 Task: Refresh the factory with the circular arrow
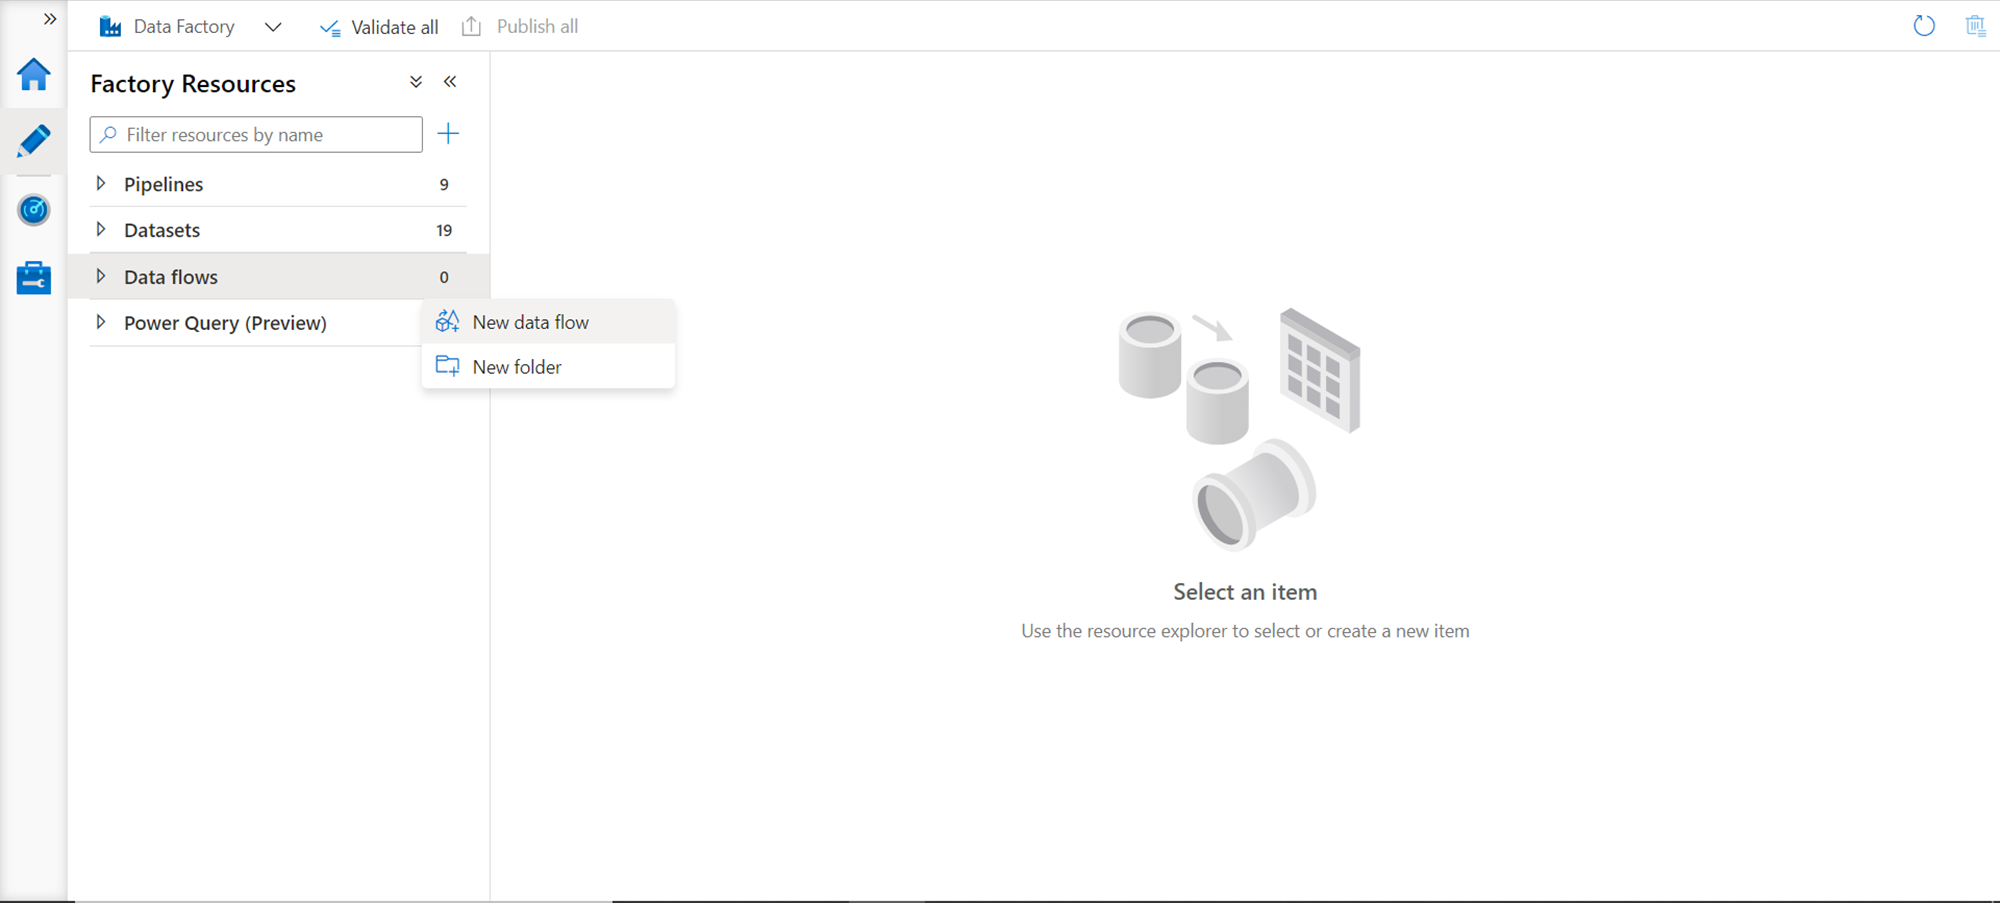1924,26
